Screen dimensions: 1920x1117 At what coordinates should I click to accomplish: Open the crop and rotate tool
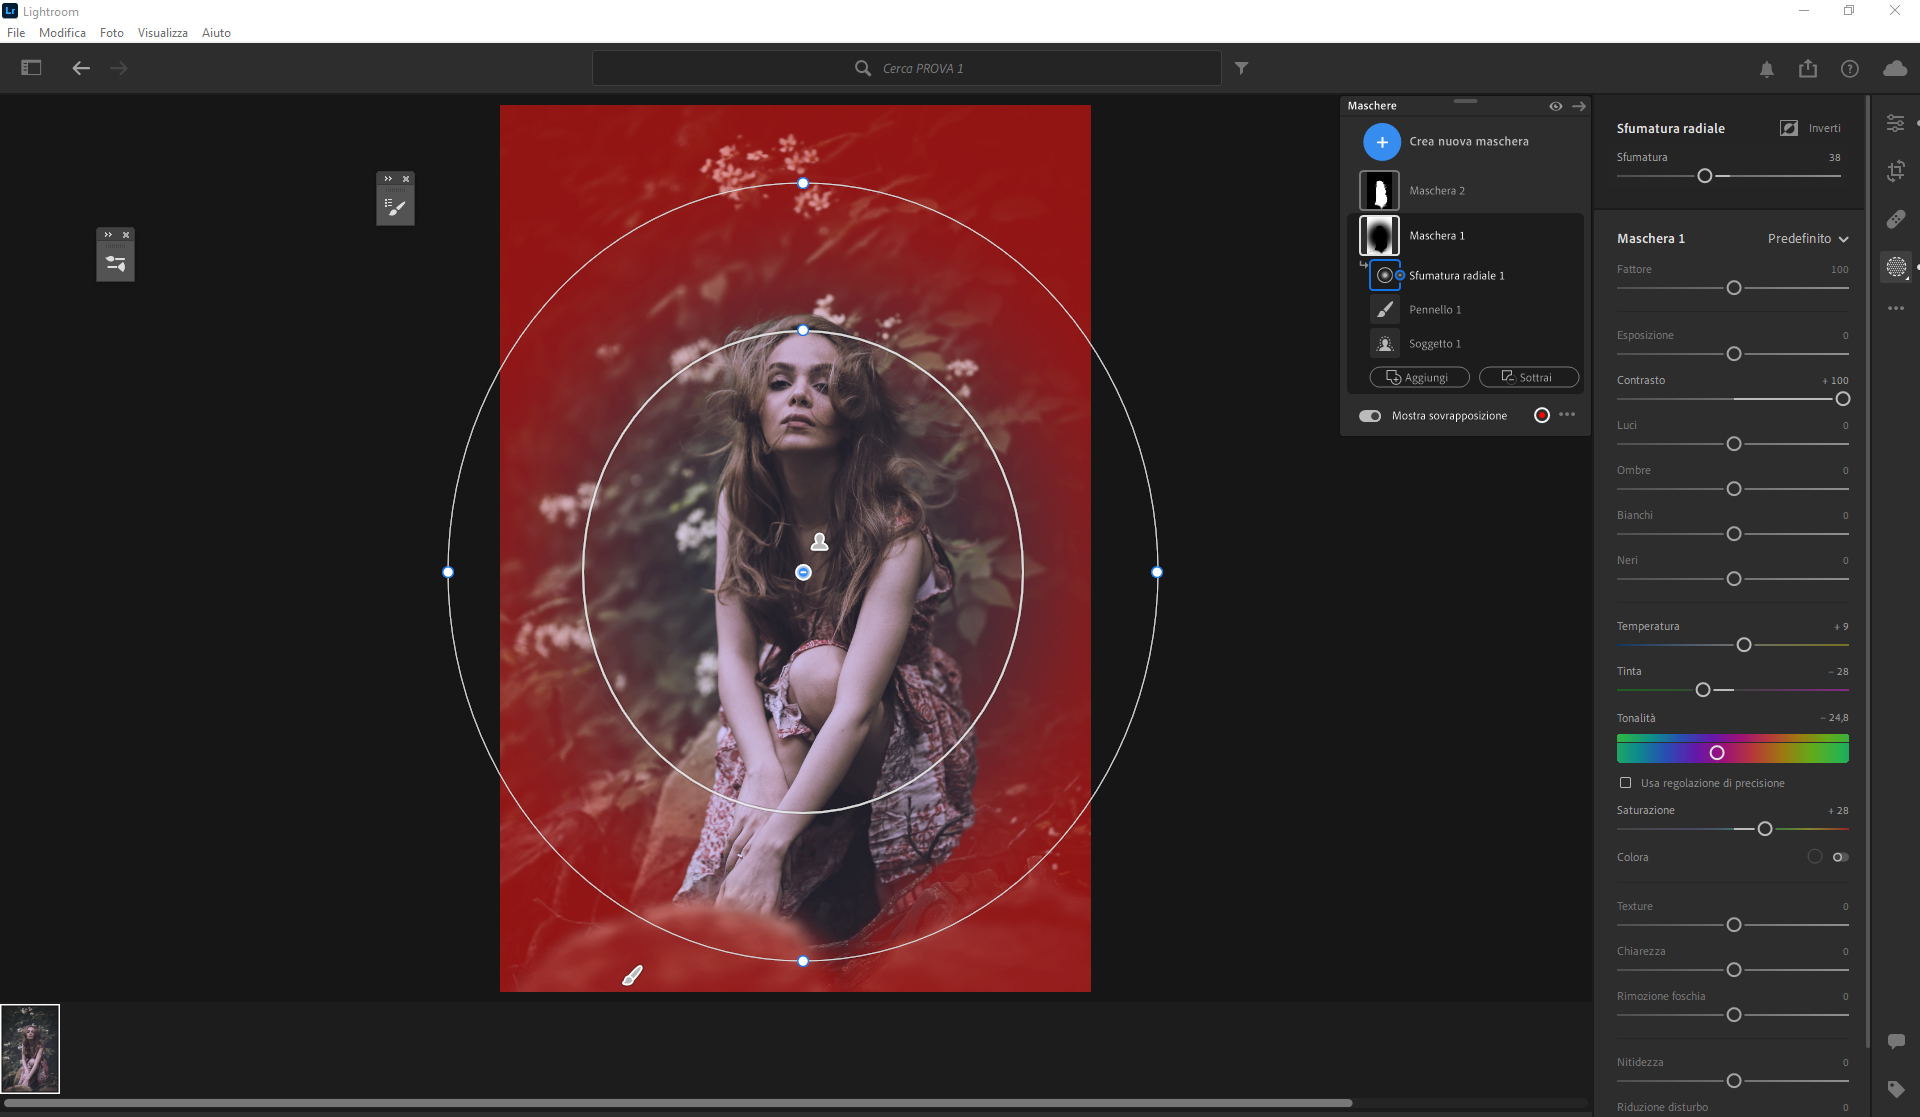pyautogui.click(x=1896, y=171)
